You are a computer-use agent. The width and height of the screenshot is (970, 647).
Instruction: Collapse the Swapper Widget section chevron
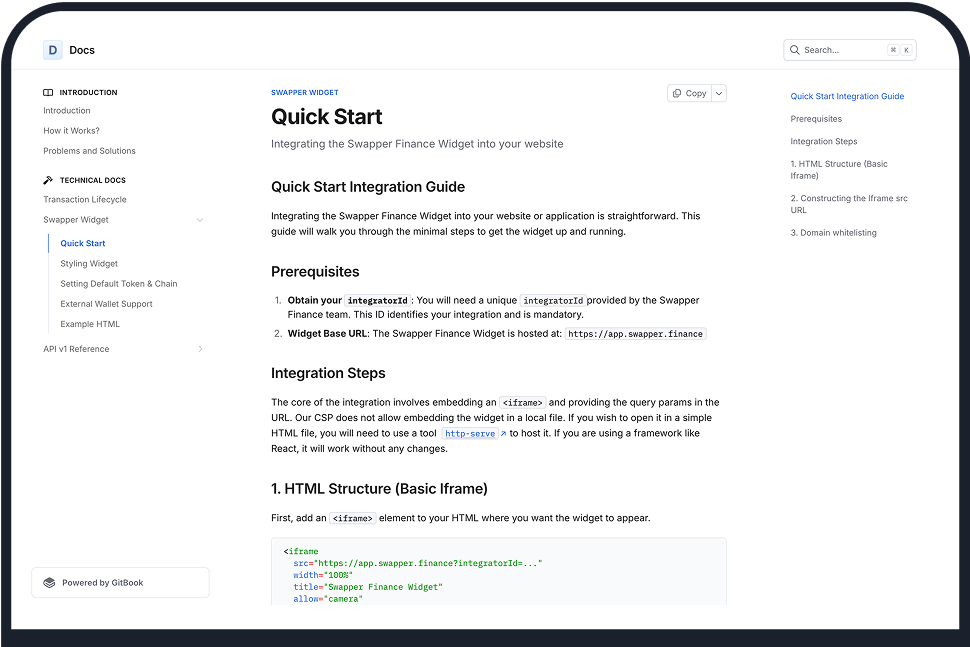click(200, 220)
